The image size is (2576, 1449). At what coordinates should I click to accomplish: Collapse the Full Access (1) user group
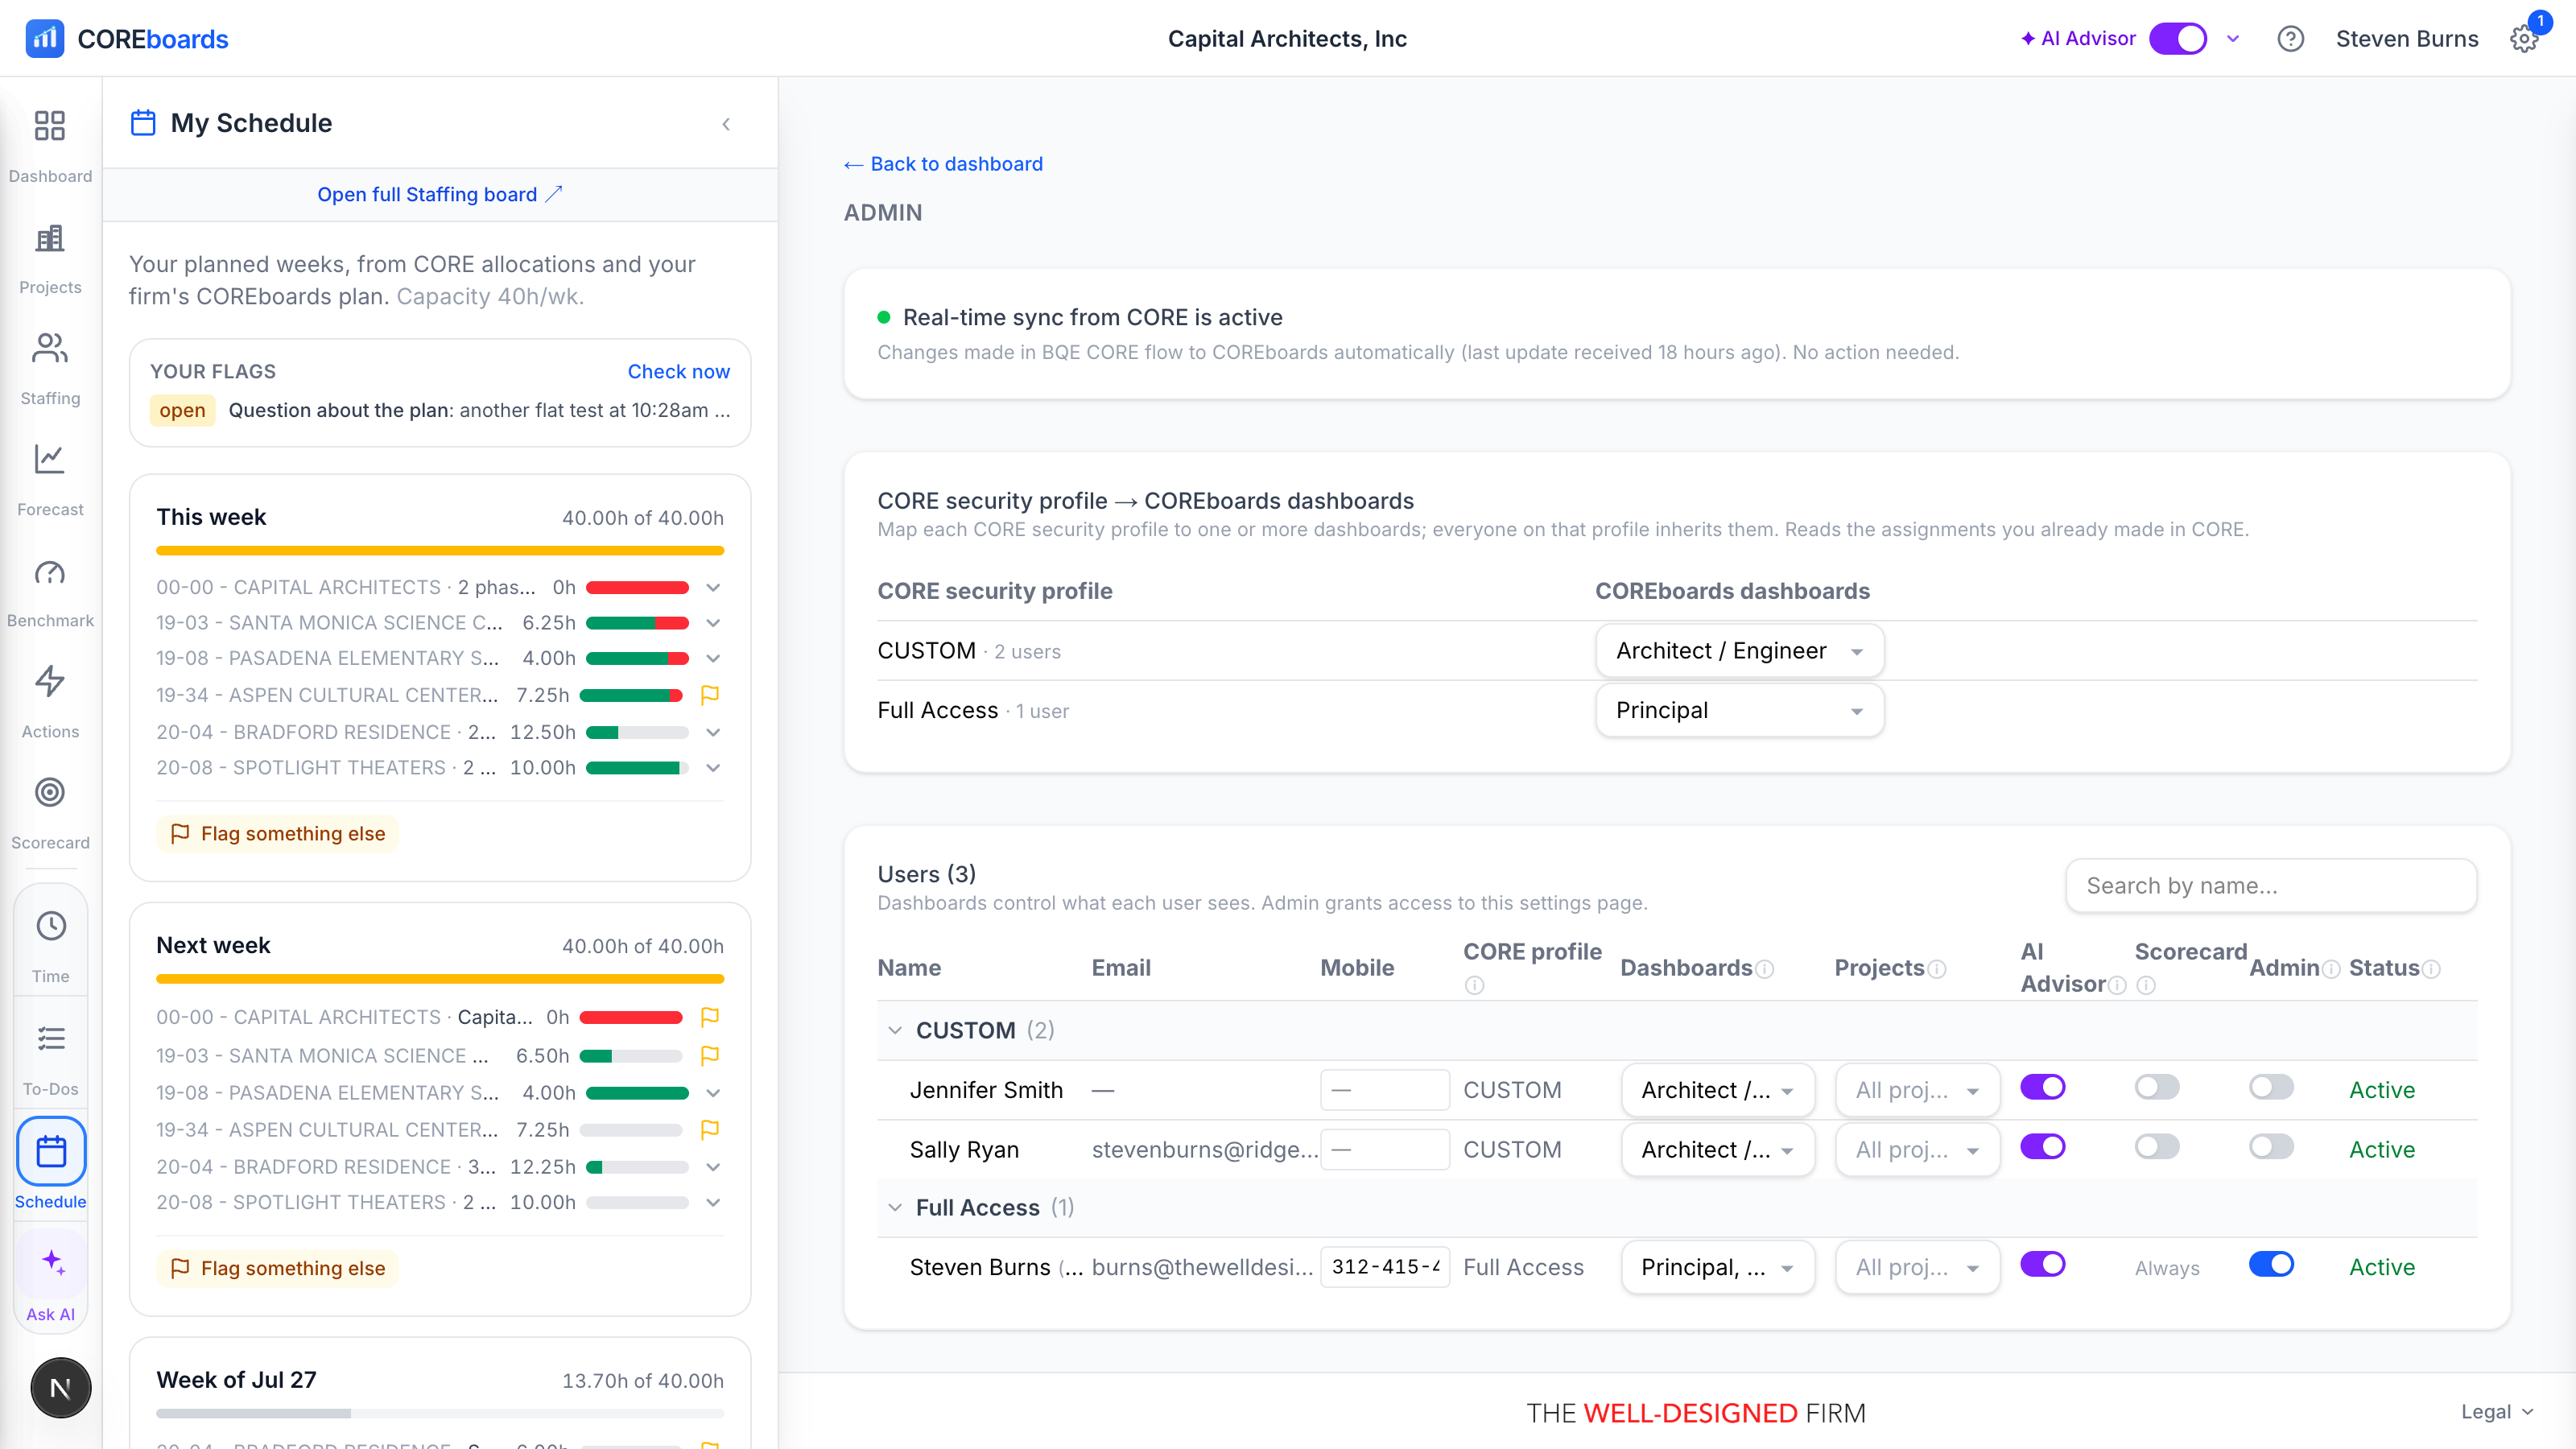tap(895, 1208)
